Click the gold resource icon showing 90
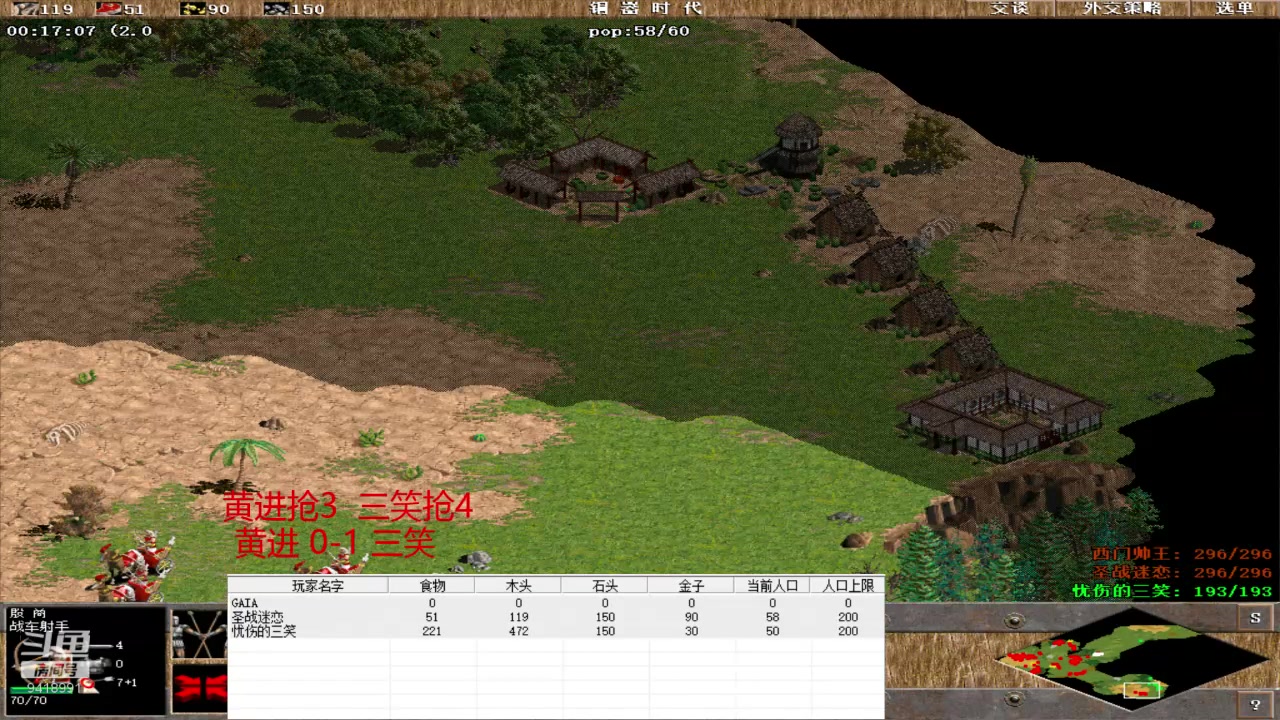 [x=192, y=9]
